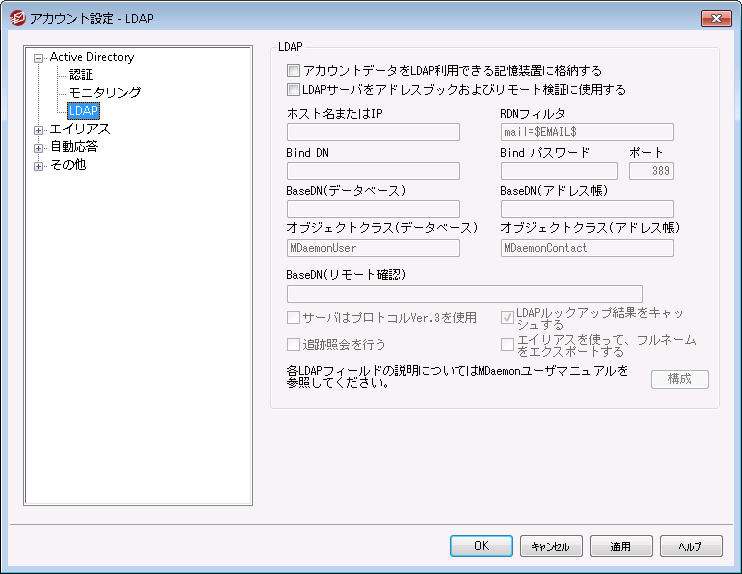Open モニタリング tree item

click(x=104, y=92)
